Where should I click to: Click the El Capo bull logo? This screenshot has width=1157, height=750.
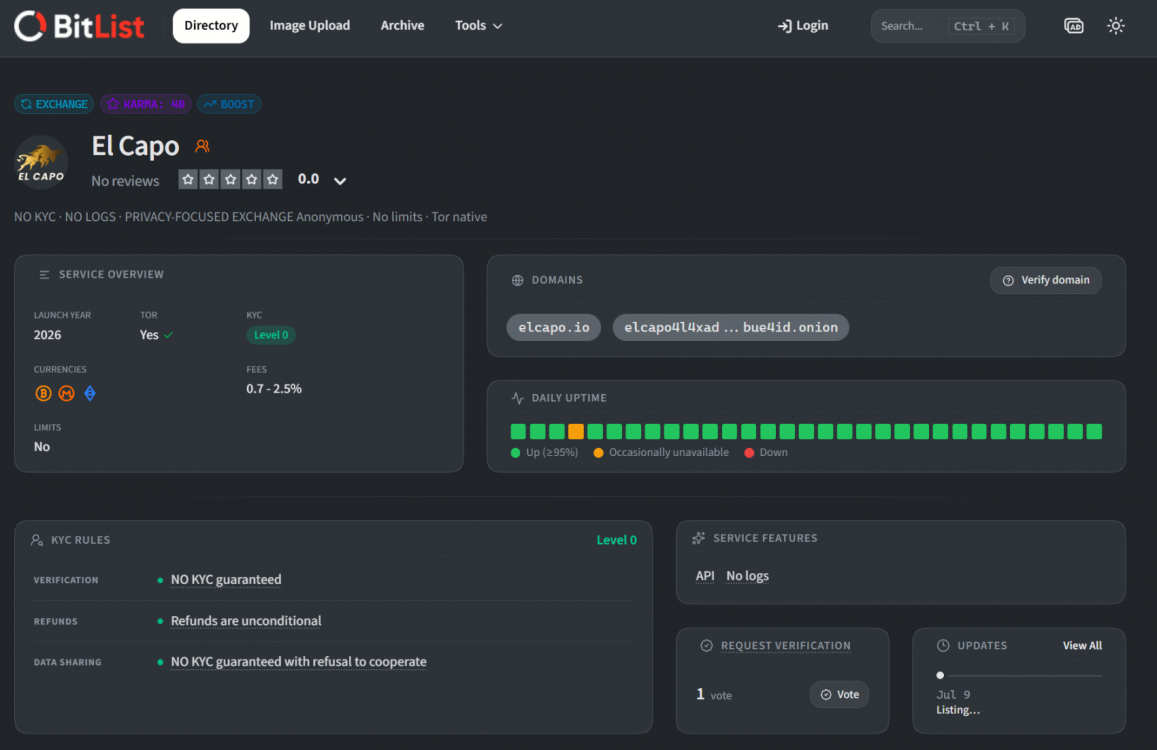point(41,162)
